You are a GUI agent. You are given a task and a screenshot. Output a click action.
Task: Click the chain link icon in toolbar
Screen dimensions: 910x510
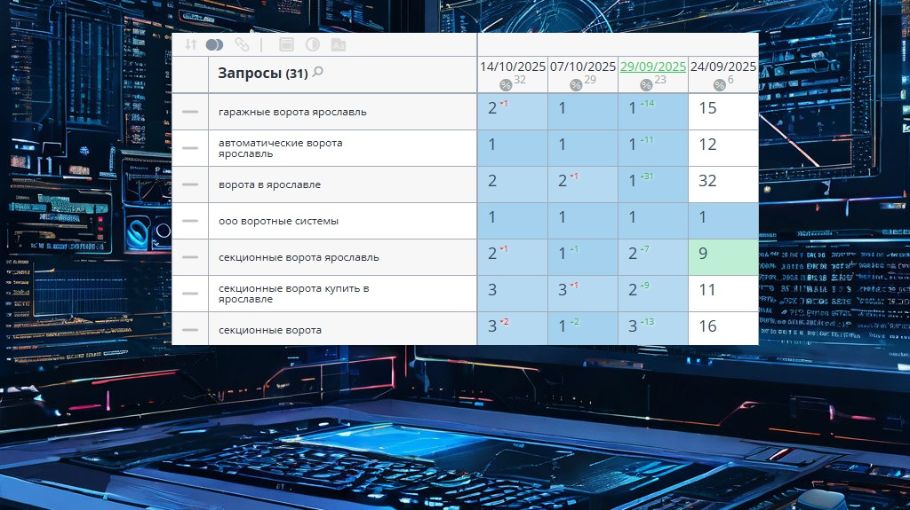242,45
